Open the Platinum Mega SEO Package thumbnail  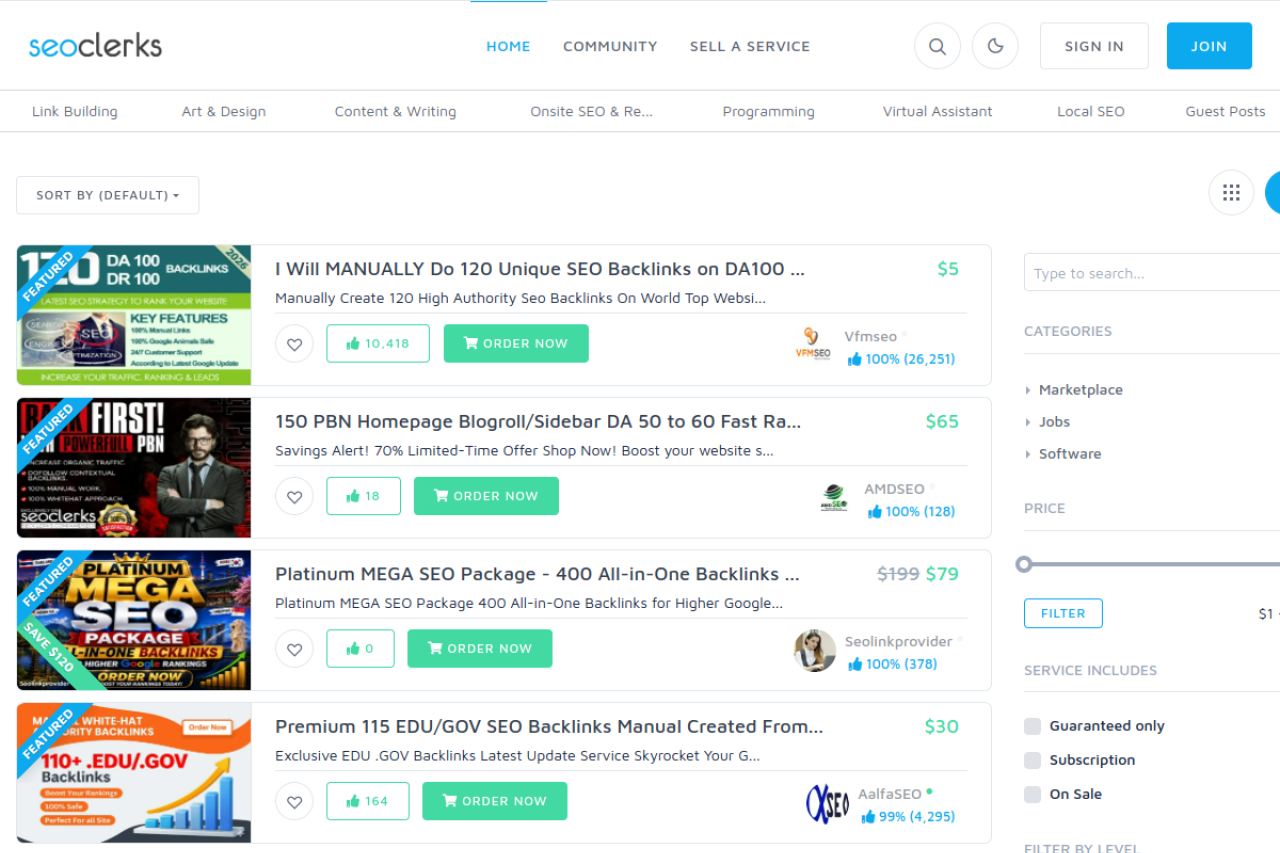point(134,620)
